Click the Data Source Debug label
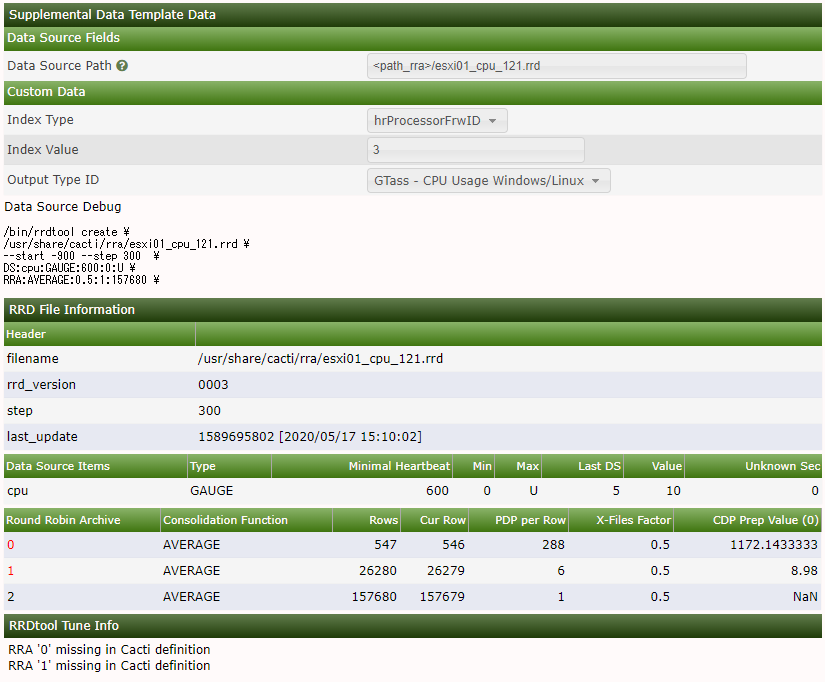 tap(63, 207)
